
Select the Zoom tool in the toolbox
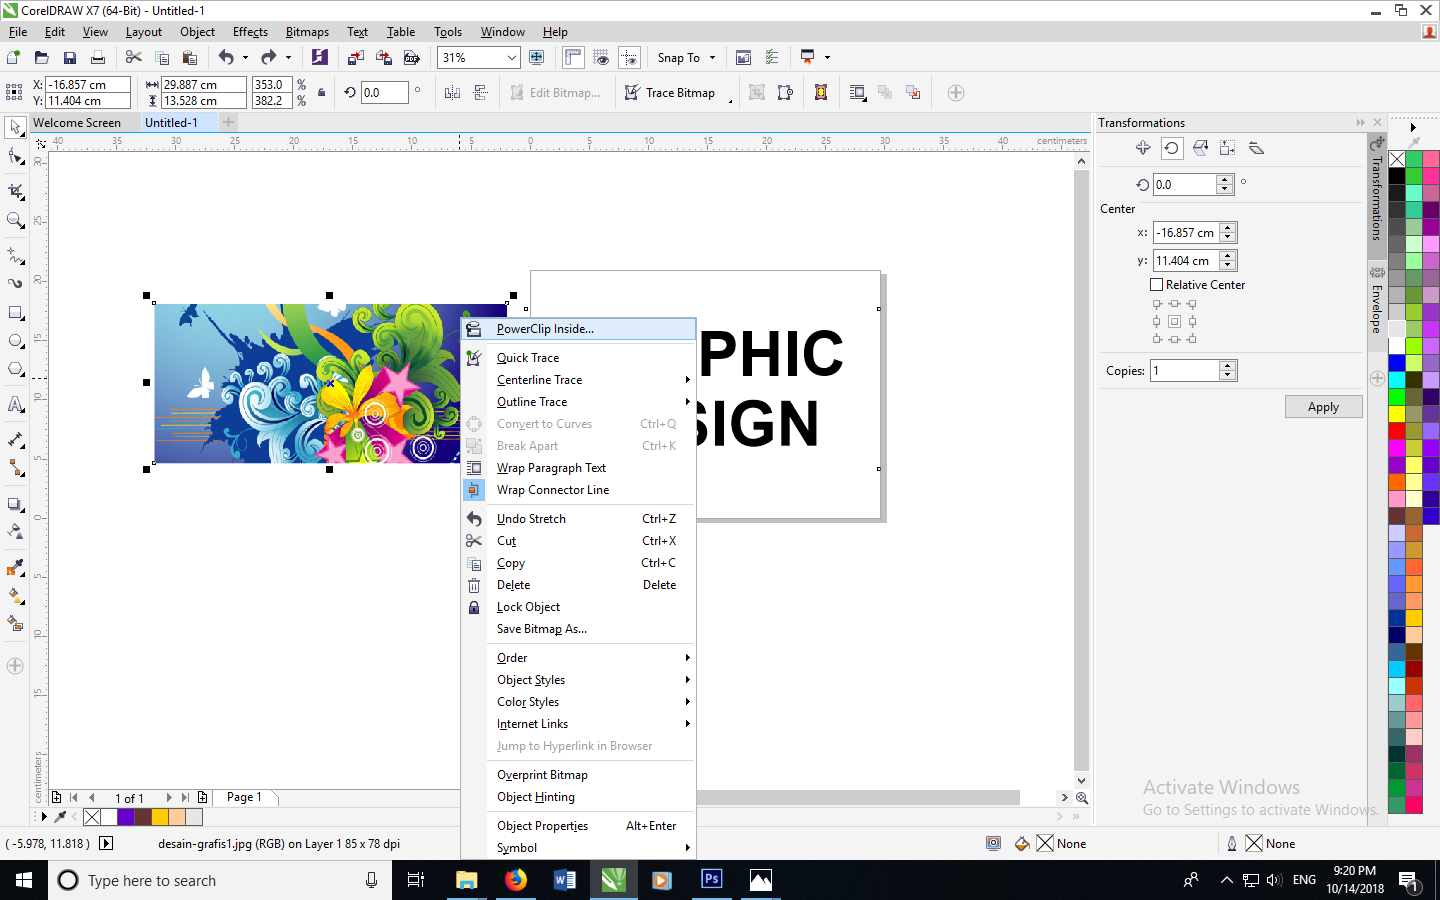[x=15, y=220]
